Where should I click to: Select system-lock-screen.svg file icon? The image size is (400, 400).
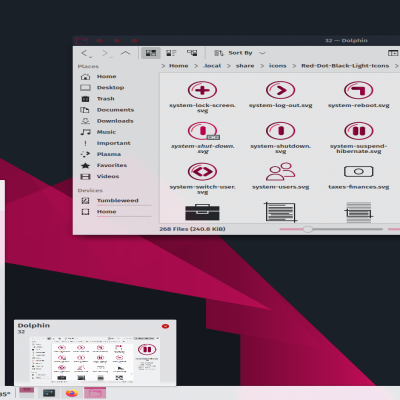click(202, 90)
